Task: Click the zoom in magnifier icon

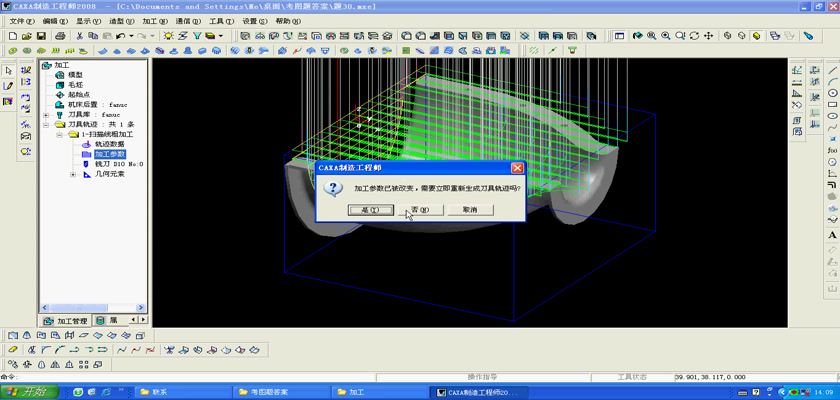Action: (665, 36)
